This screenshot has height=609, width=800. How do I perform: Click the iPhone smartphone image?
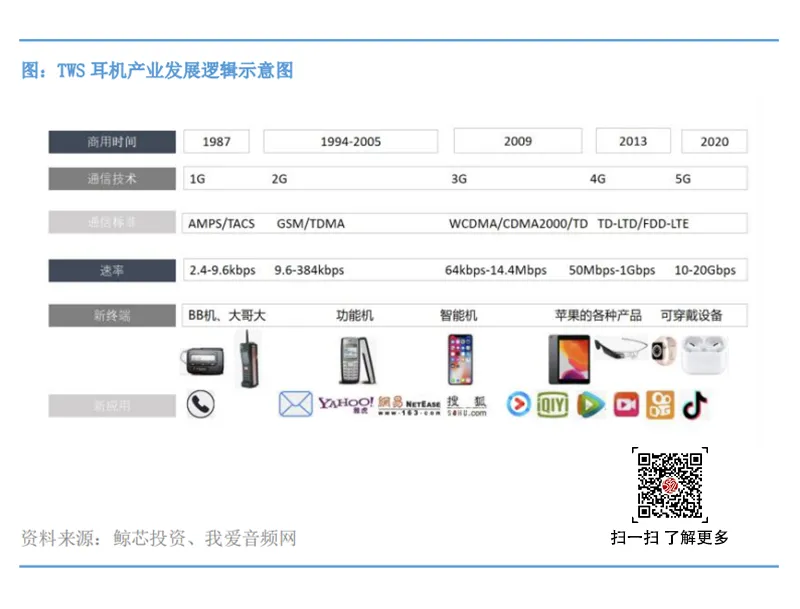coord(460,359)
